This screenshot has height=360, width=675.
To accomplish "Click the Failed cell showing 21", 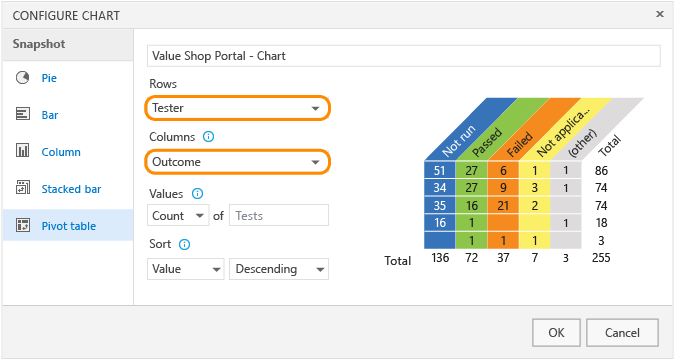I will (x=503, y=205).
